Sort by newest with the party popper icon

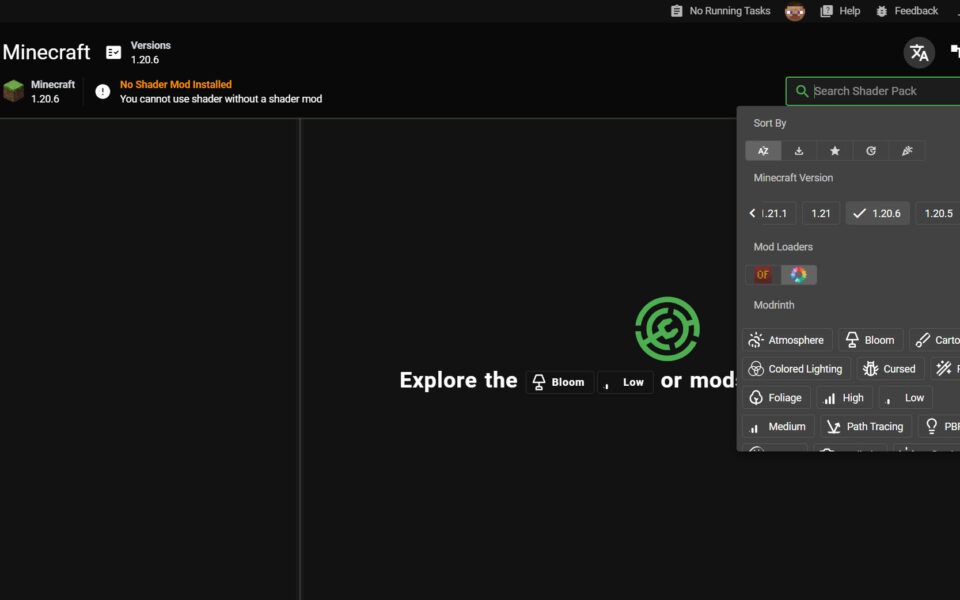point(907,151)
